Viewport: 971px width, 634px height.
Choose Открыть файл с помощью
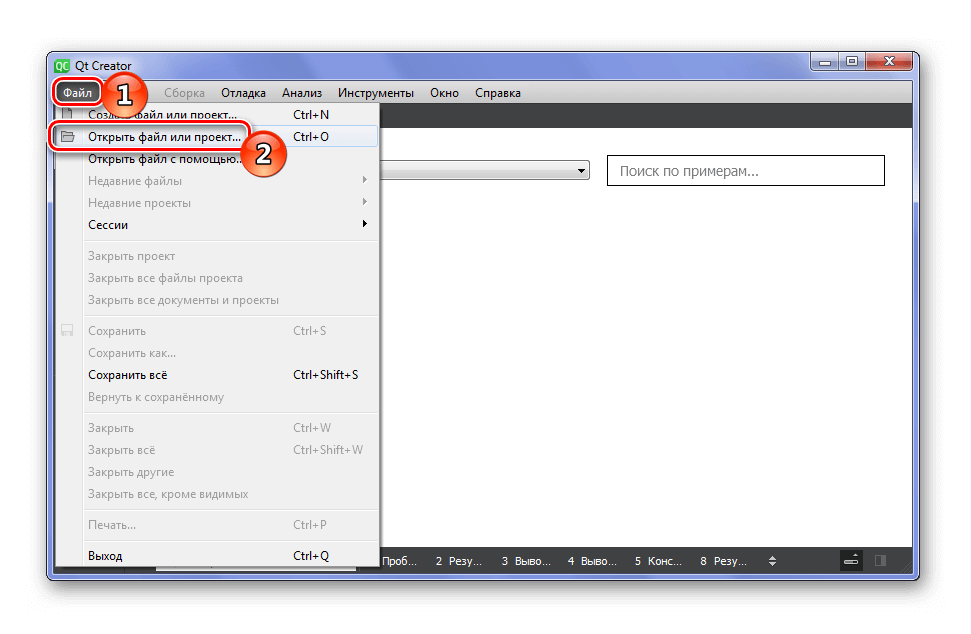217,159
